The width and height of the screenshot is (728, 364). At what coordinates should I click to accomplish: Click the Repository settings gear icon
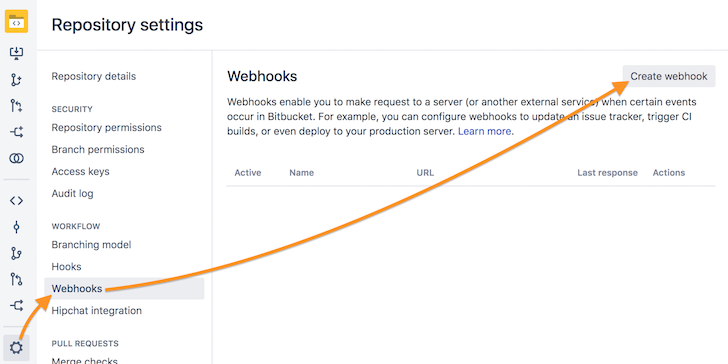point(16,348)
